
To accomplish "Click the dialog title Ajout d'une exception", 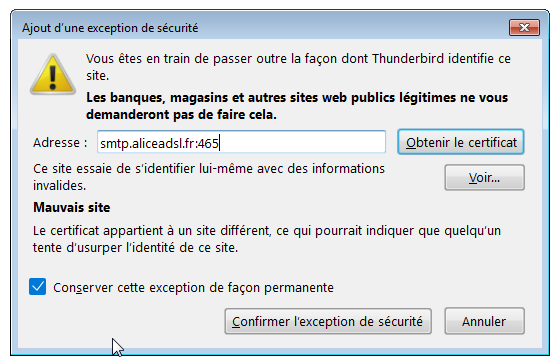I will (110, 28).
